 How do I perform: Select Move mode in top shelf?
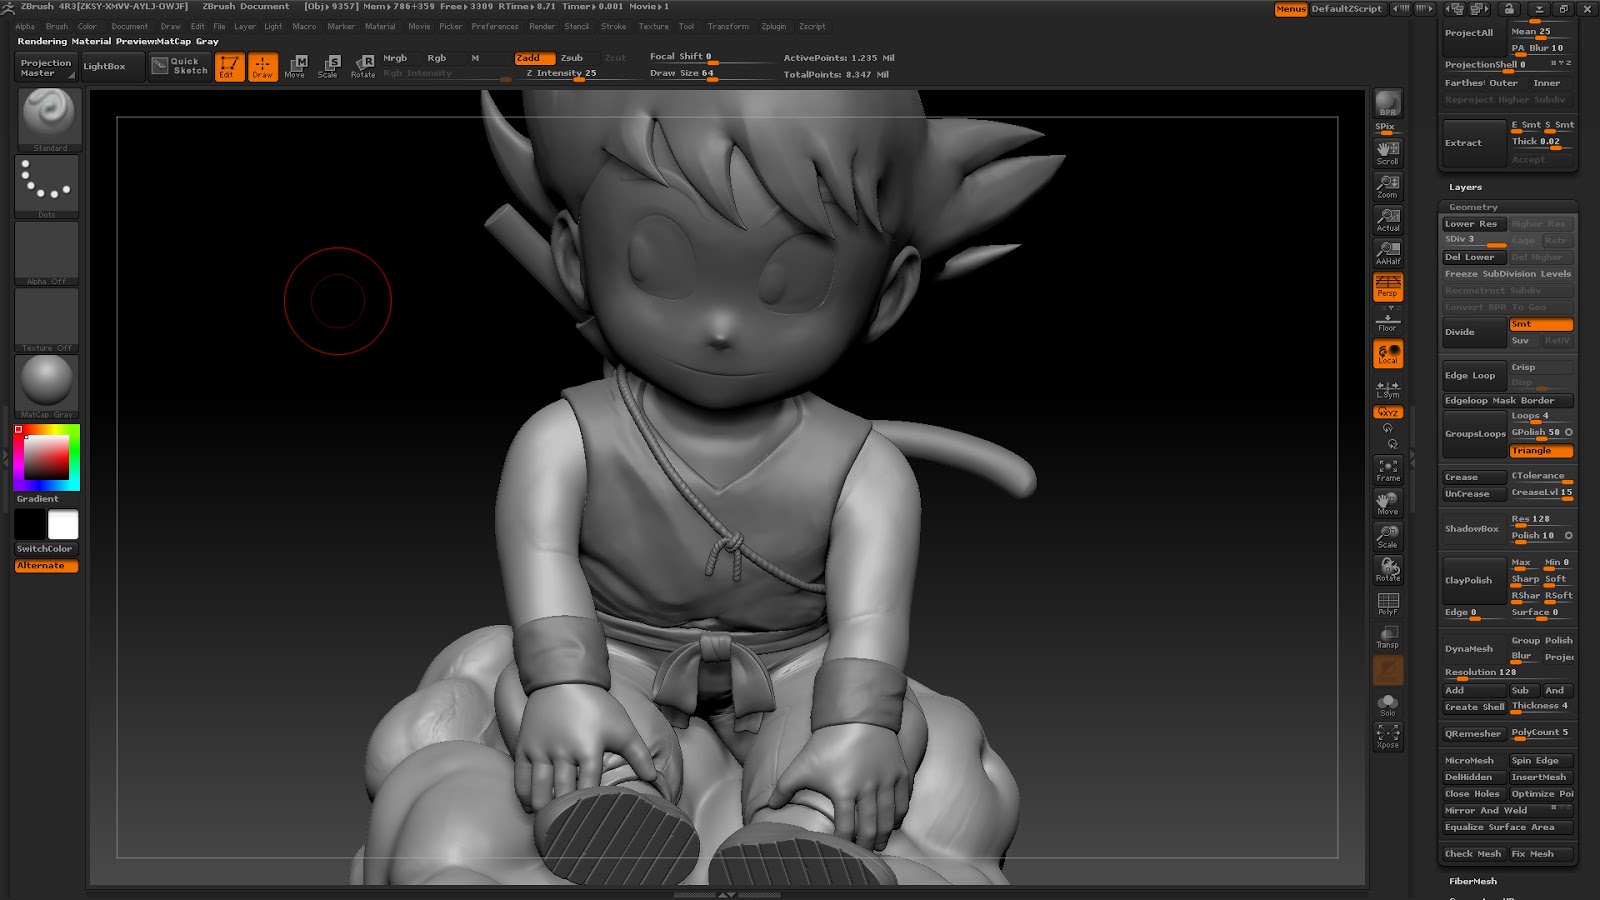tap(295, 67)
